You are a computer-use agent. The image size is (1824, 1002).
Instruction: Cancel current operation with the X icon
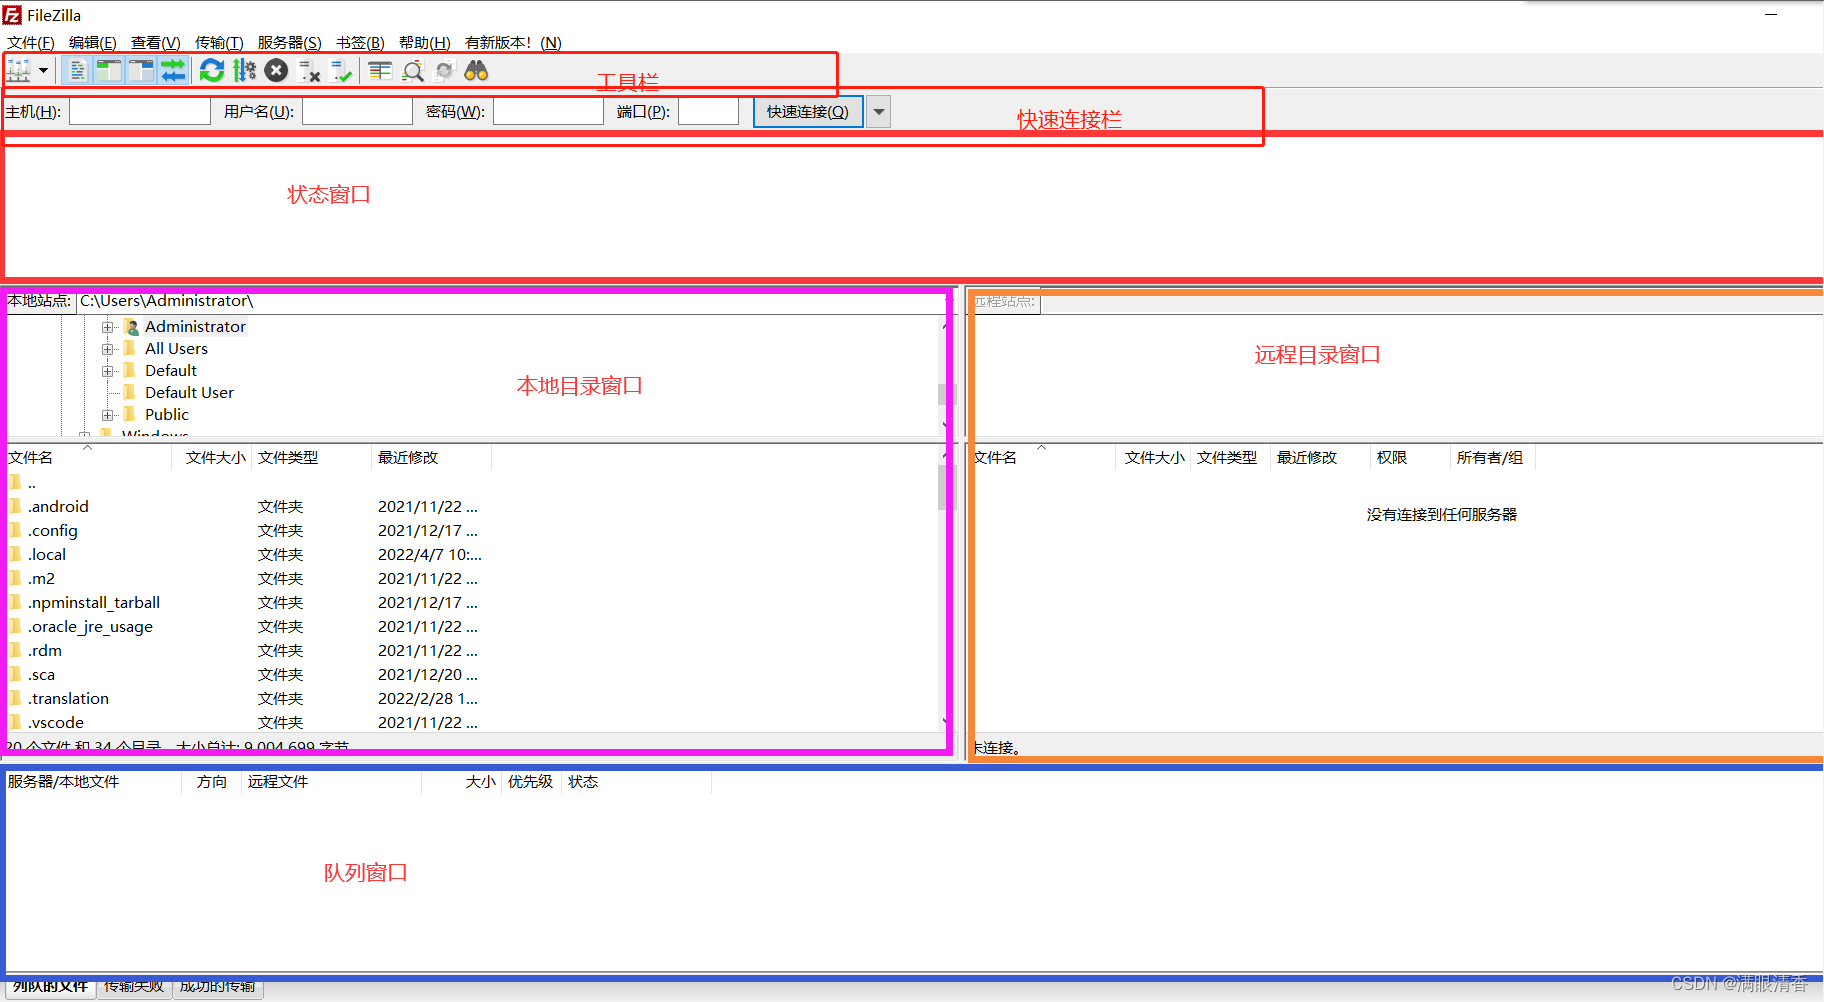277,71
